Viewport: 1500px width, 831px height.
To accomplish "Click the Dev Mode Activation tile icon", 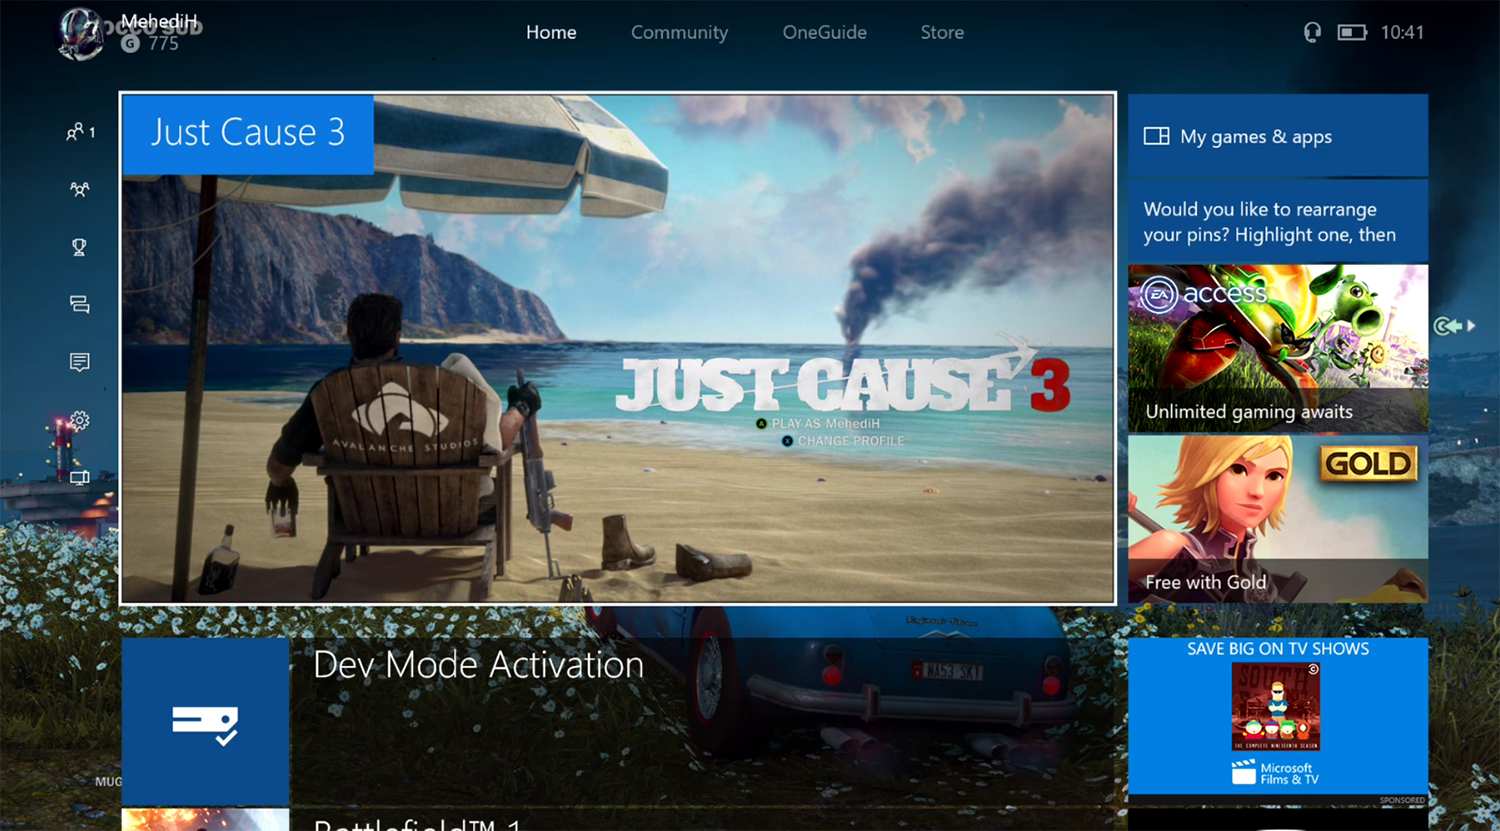I will (x=205, y=723).
